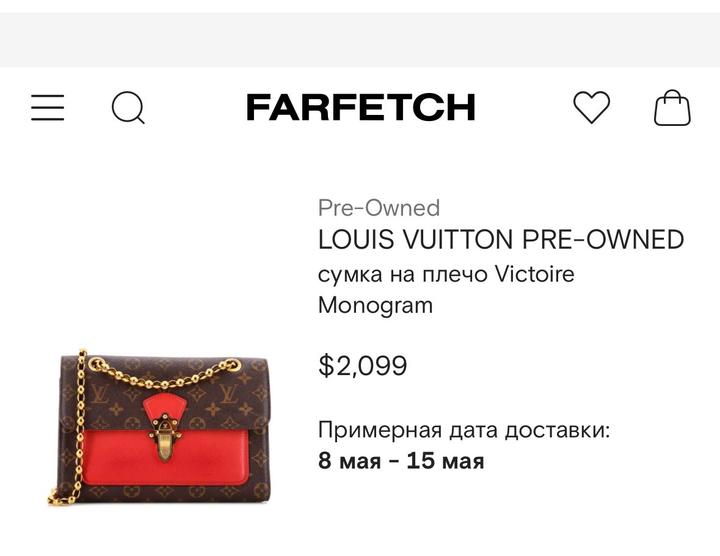Open the Victoire bag product photo
This screenshot has height=556, width=720.
(x=160, y=427)
